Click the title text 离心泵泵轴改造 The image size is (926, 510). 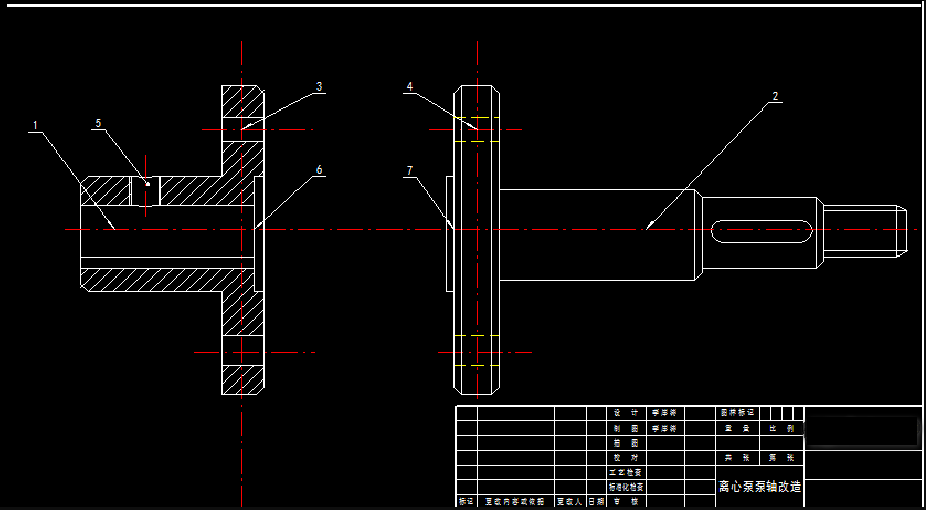(x=760, y=487)
